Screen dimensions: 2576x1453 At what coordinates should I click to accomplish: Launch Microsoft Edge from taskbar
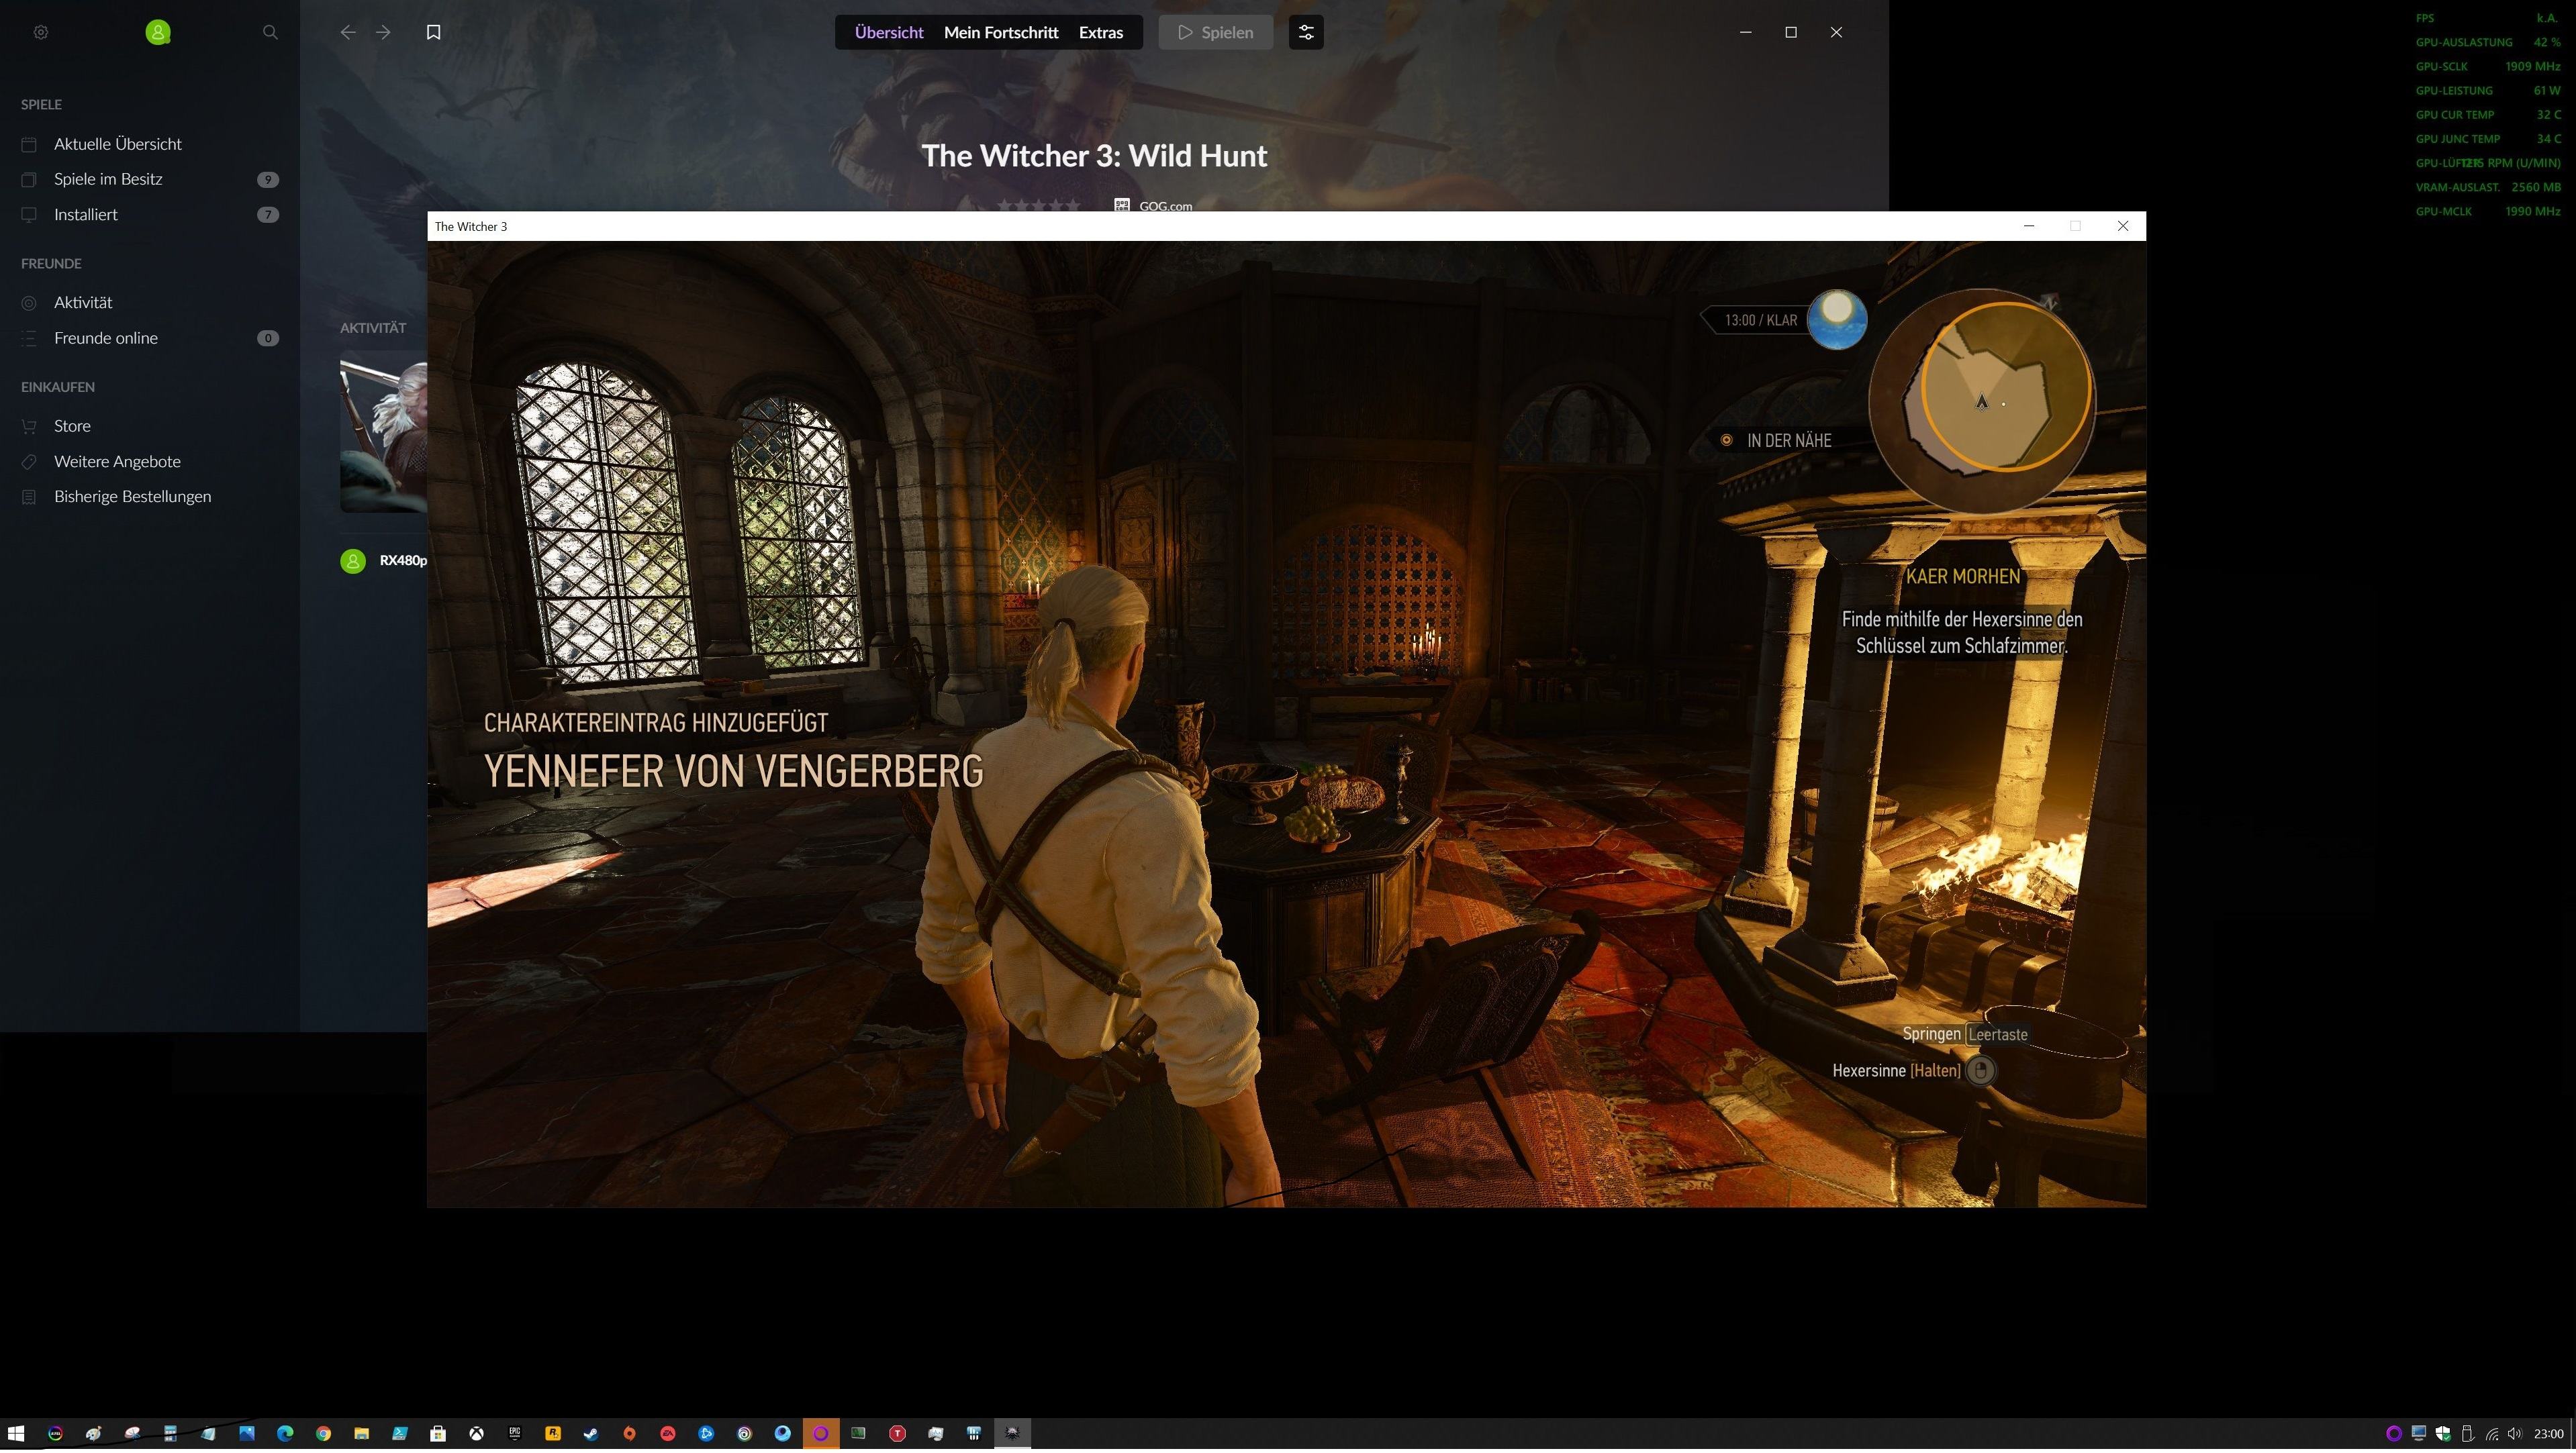click(x=285, y=1435)
